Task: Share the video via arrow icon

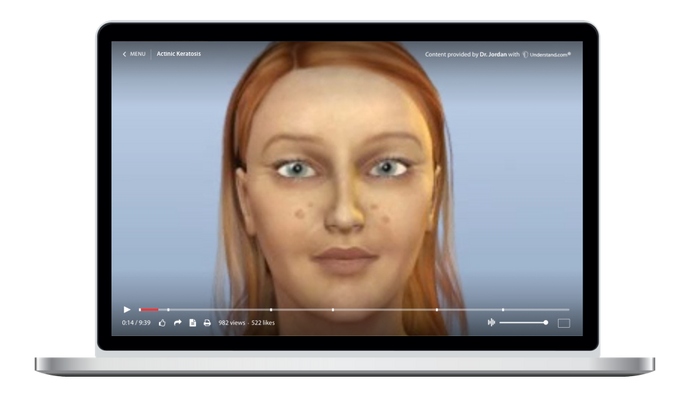Action: coord(177,323)
